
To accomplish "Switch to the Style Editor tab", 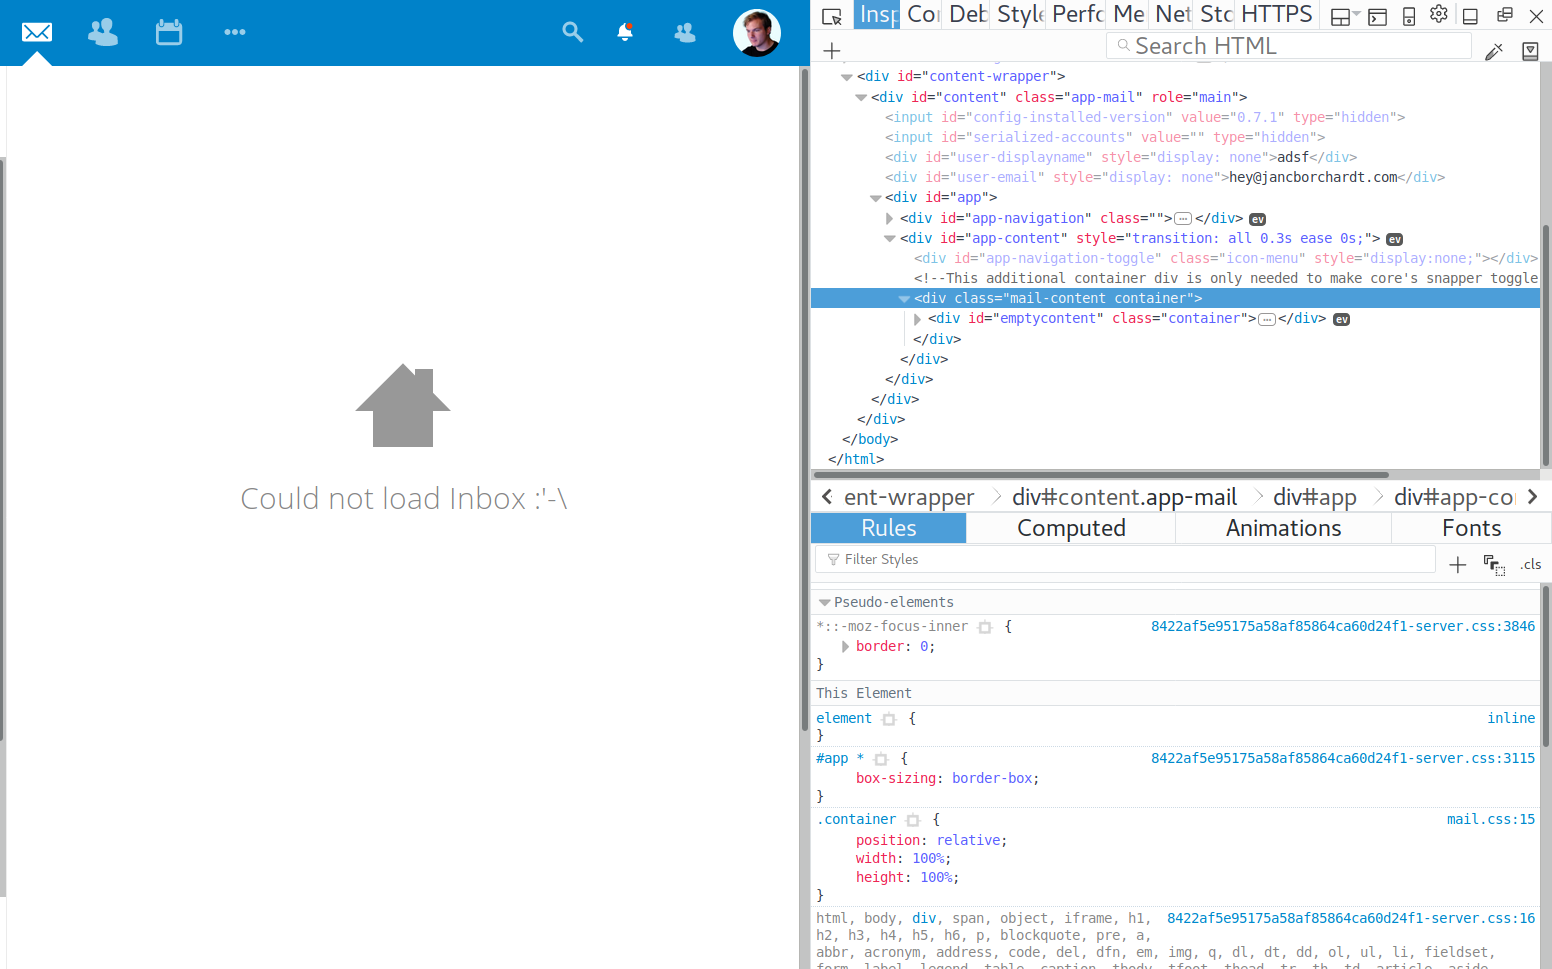I will point(1019,15).
